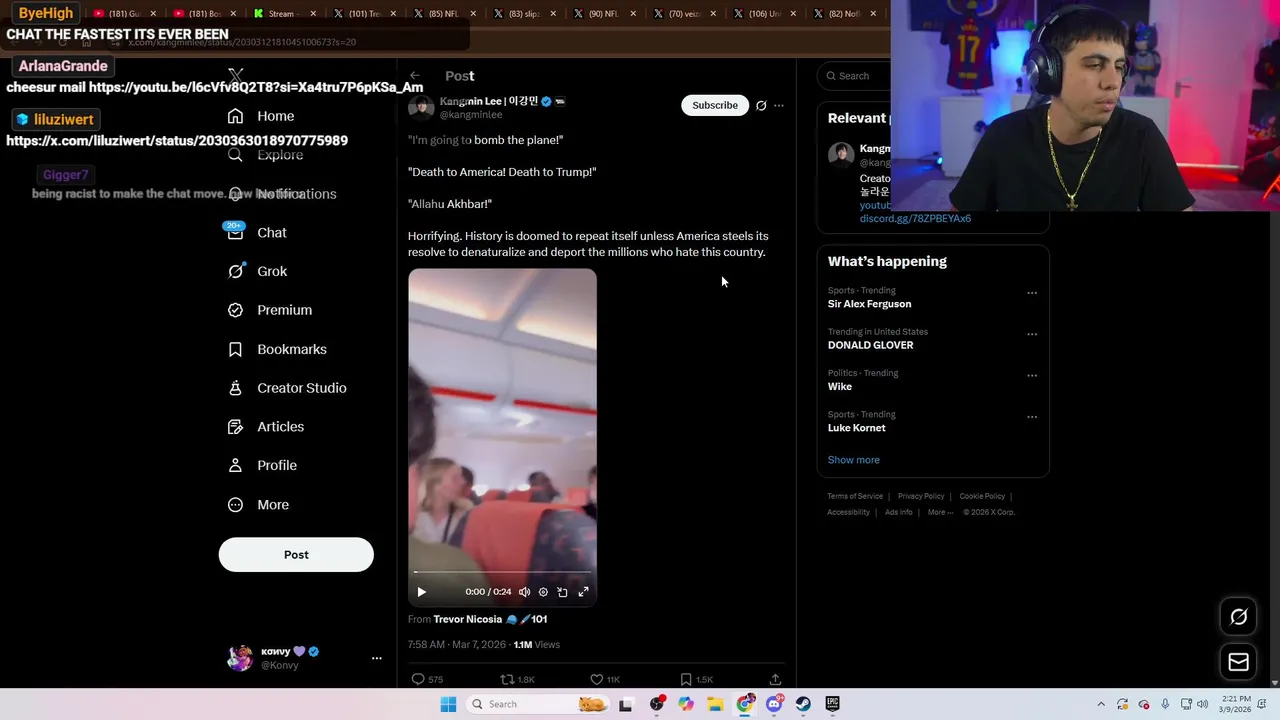Open the Privacy Policy footer link
This screenshot has width=1280, height=720.
click(921, 496)
